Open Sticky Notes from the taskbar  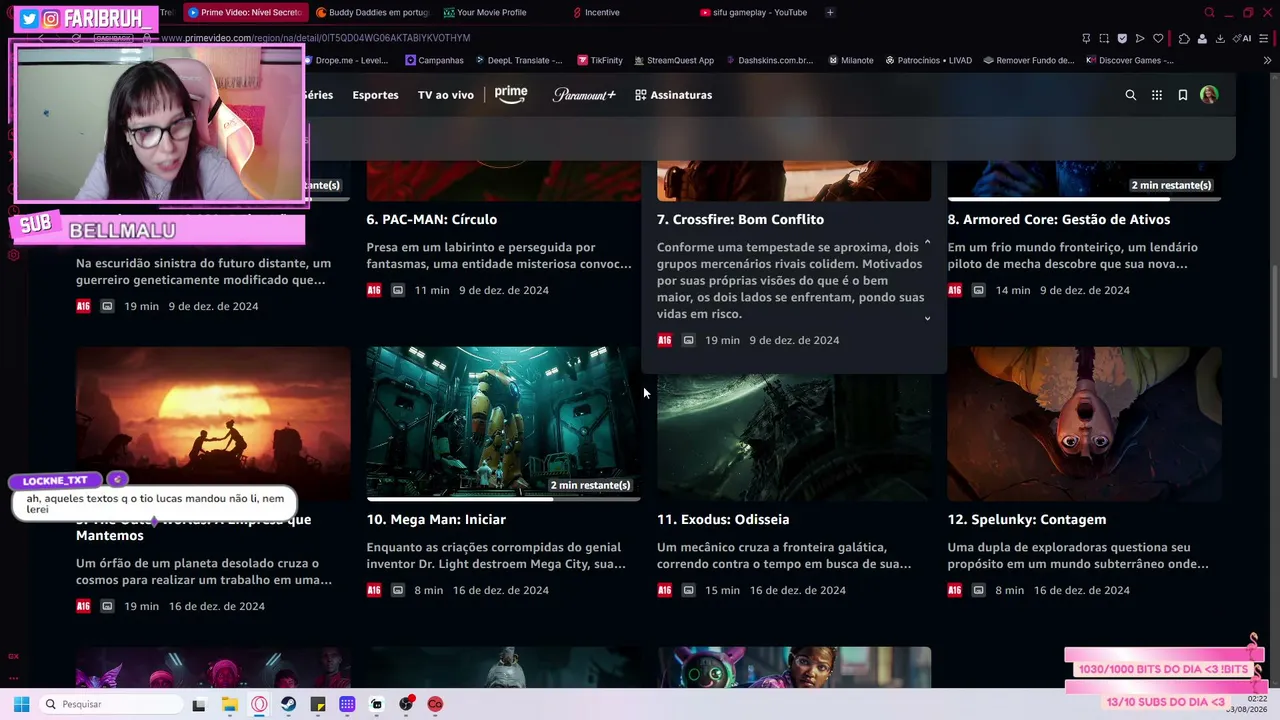click(318, 704)
